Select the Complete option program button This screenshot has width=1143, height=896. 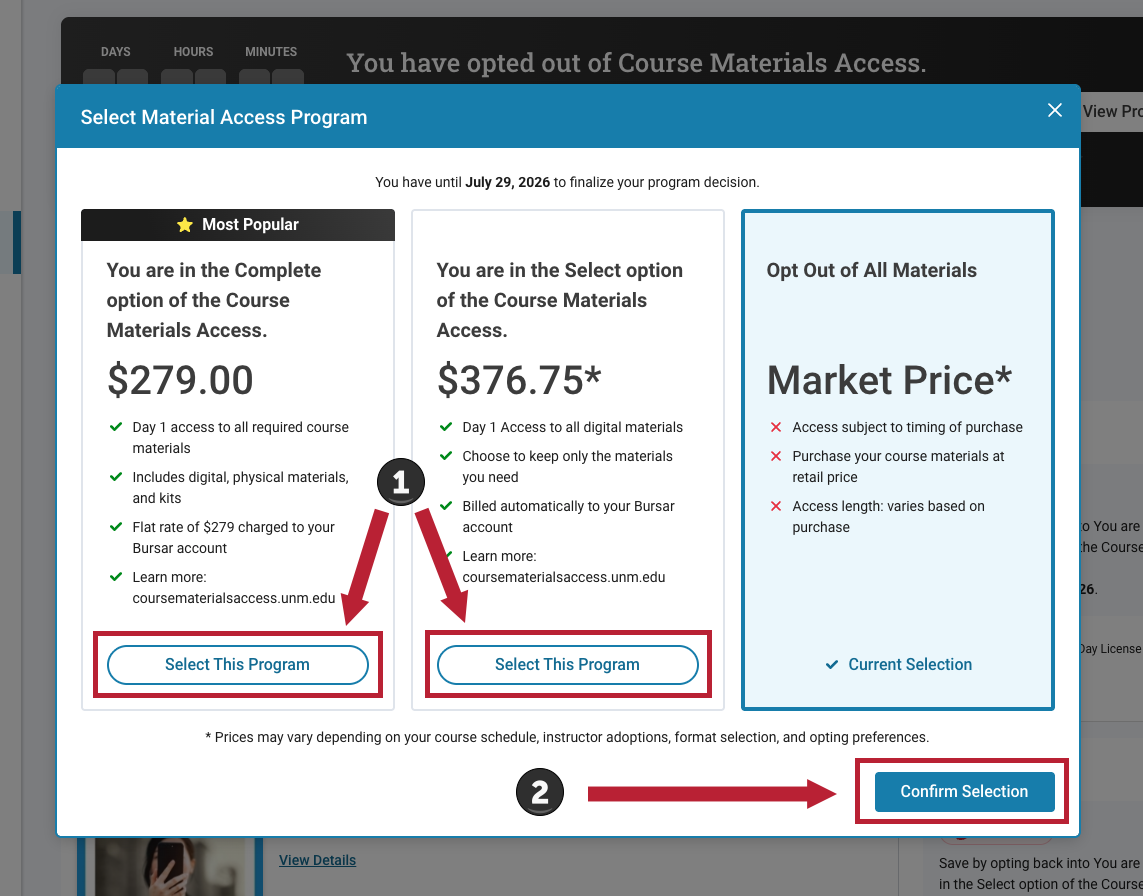238,664
